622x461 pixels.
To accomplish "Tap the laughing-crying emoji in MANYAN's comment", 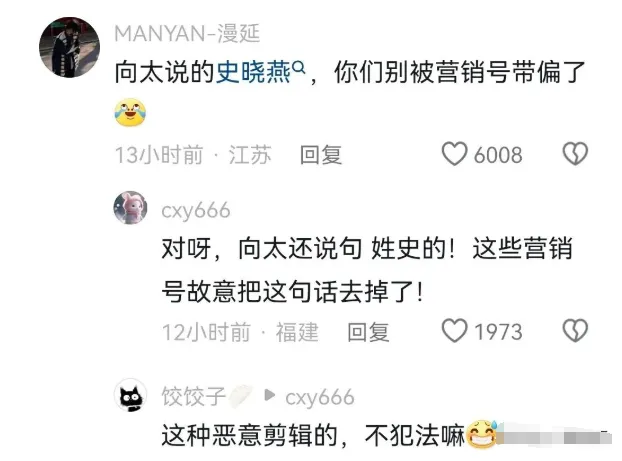I will click(x=130, y=112).
